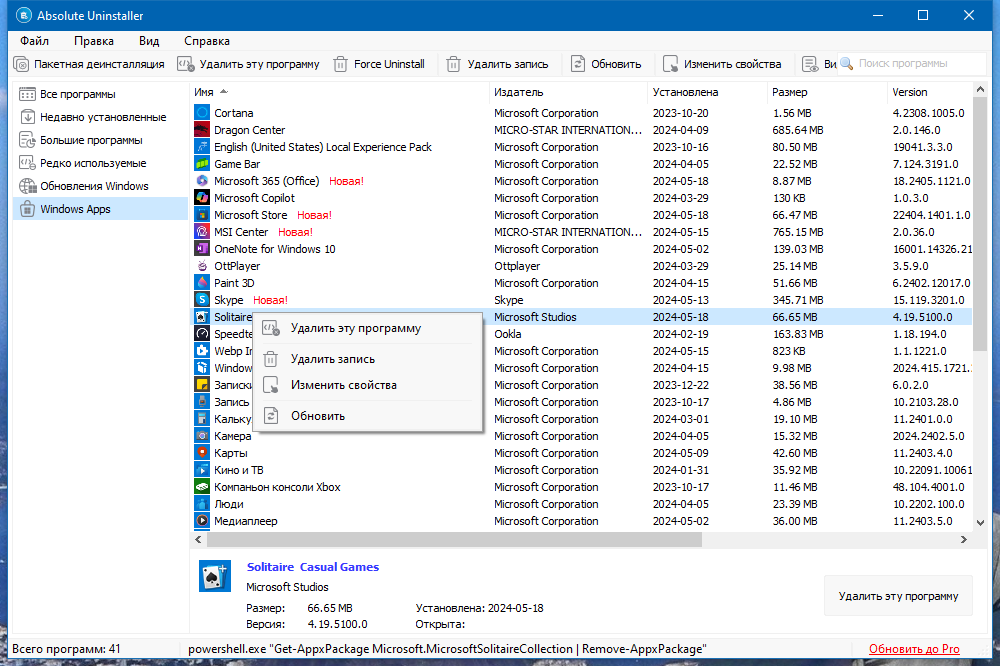Click the Изменить свойства toolbar icon
Image resolution: width=1000 pixels, height=666 pixels.
(x=670, y=64)
